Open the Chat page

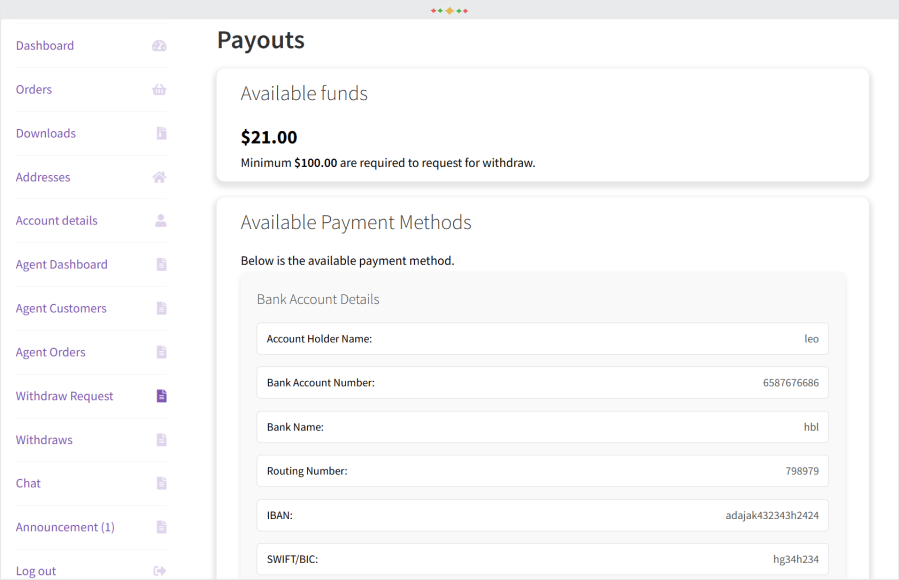click(x=28, y=483)
